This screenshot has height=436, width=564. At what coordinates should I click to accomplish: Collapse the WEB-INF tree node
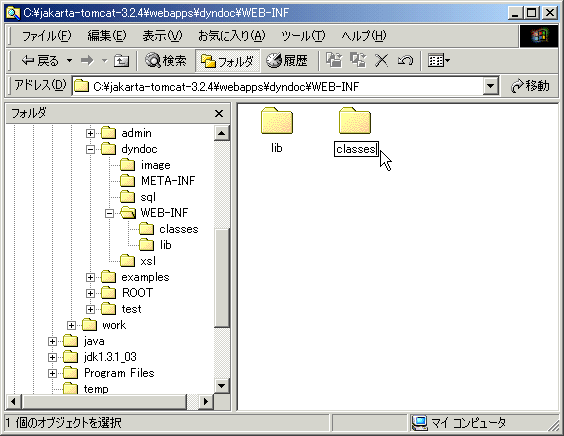pos(109,213)
